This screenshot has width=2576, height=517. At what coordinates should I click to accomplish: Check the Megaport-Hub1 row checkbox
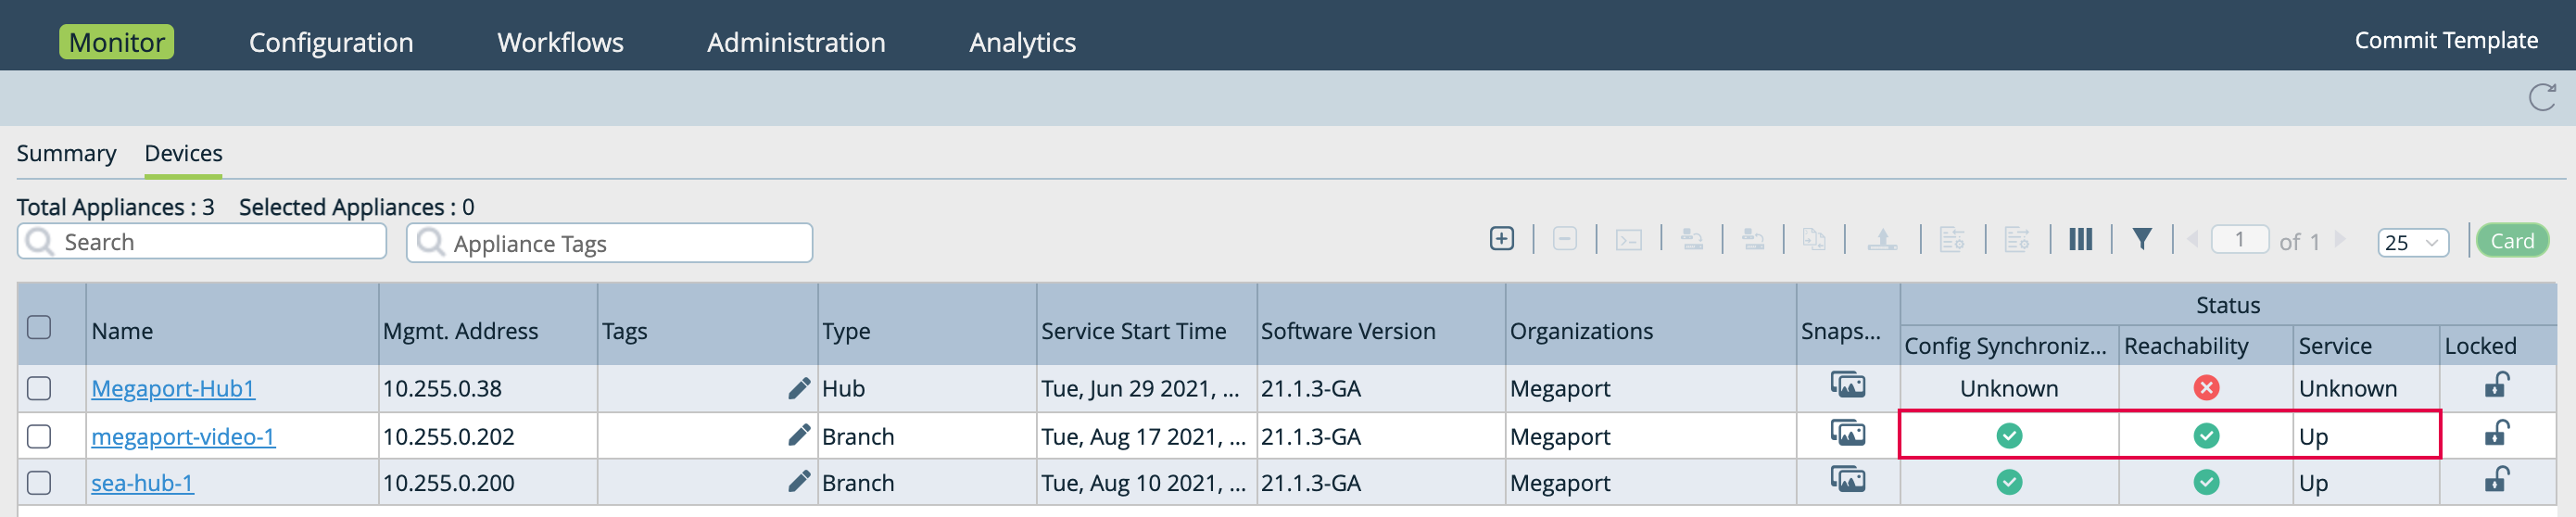click(x=39, y=389)
